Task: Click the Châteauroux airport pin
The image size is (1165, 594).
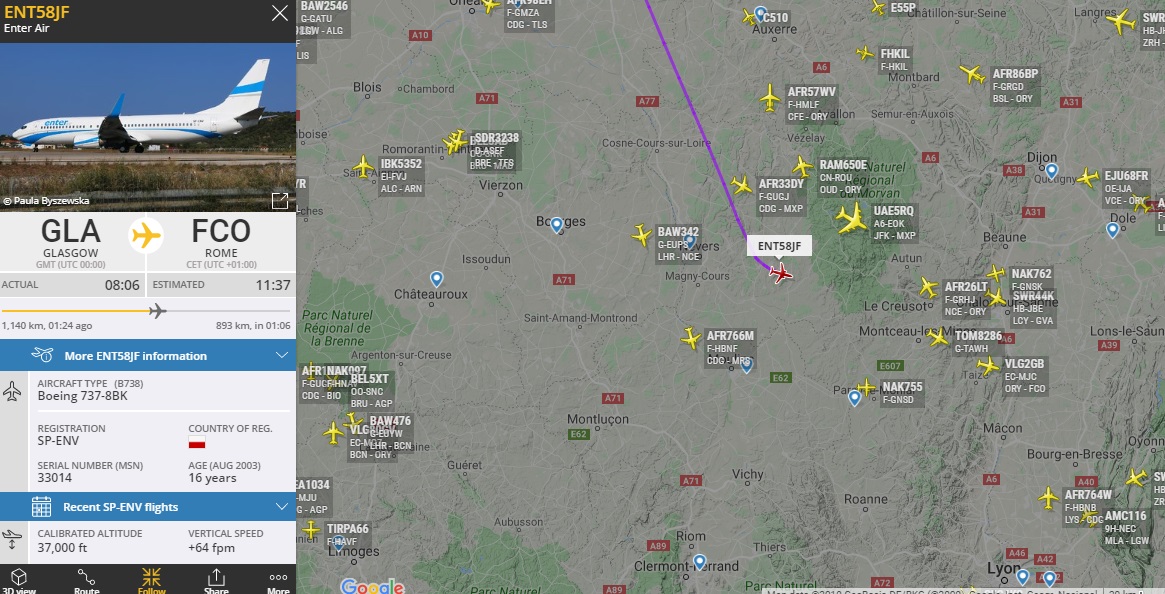Action: (436, 279)
